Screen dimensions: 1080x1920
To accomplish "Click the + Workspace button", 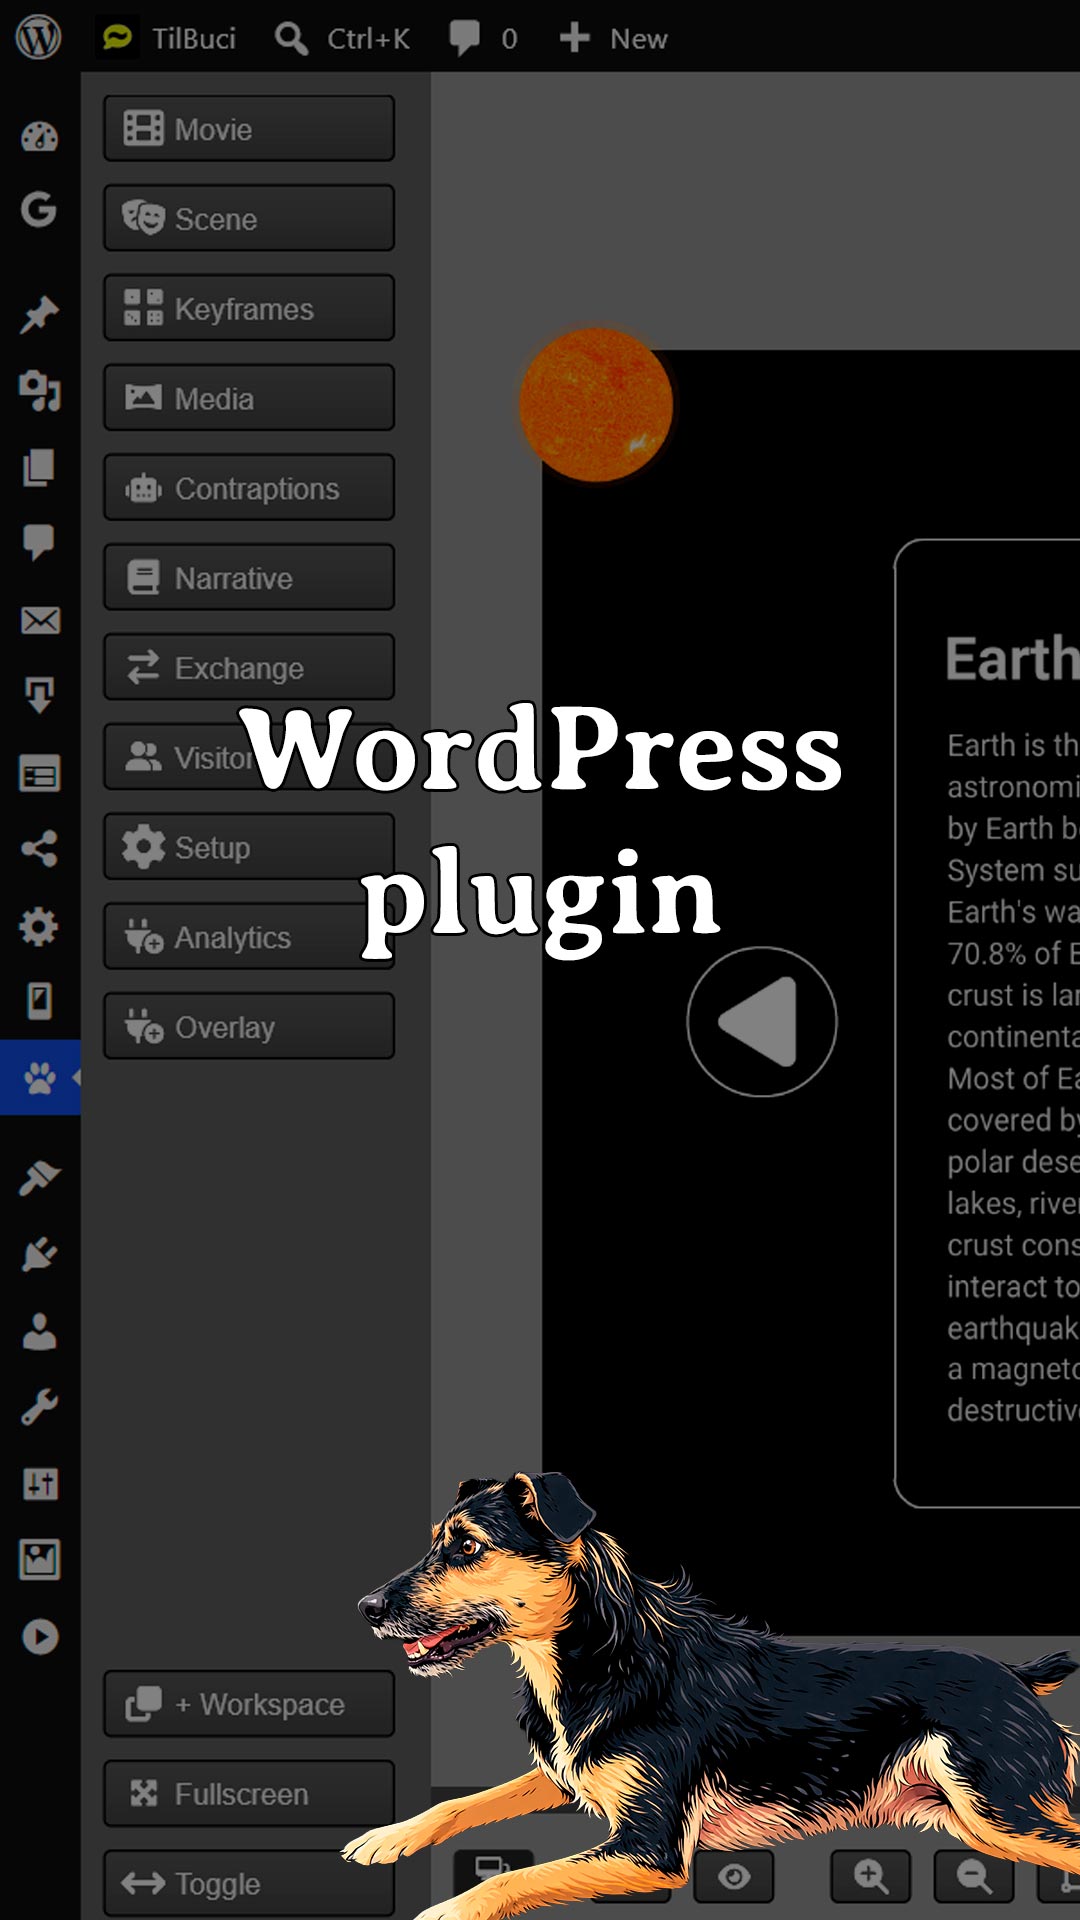I will pyautogui.click(x=249, y=1704).
